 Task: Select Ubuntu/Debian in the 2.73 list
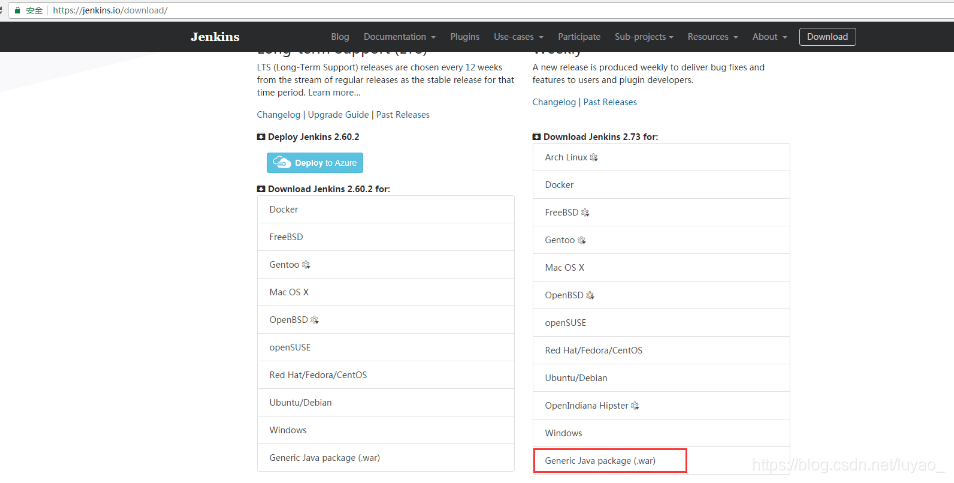(661, 378)
